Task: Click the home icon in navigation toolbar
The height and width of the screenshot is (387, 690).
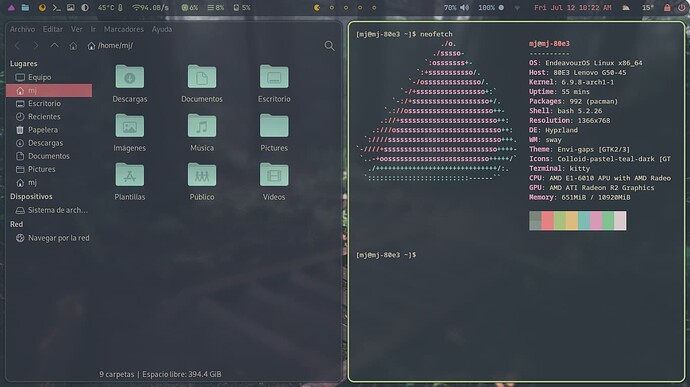Action: 73,46
